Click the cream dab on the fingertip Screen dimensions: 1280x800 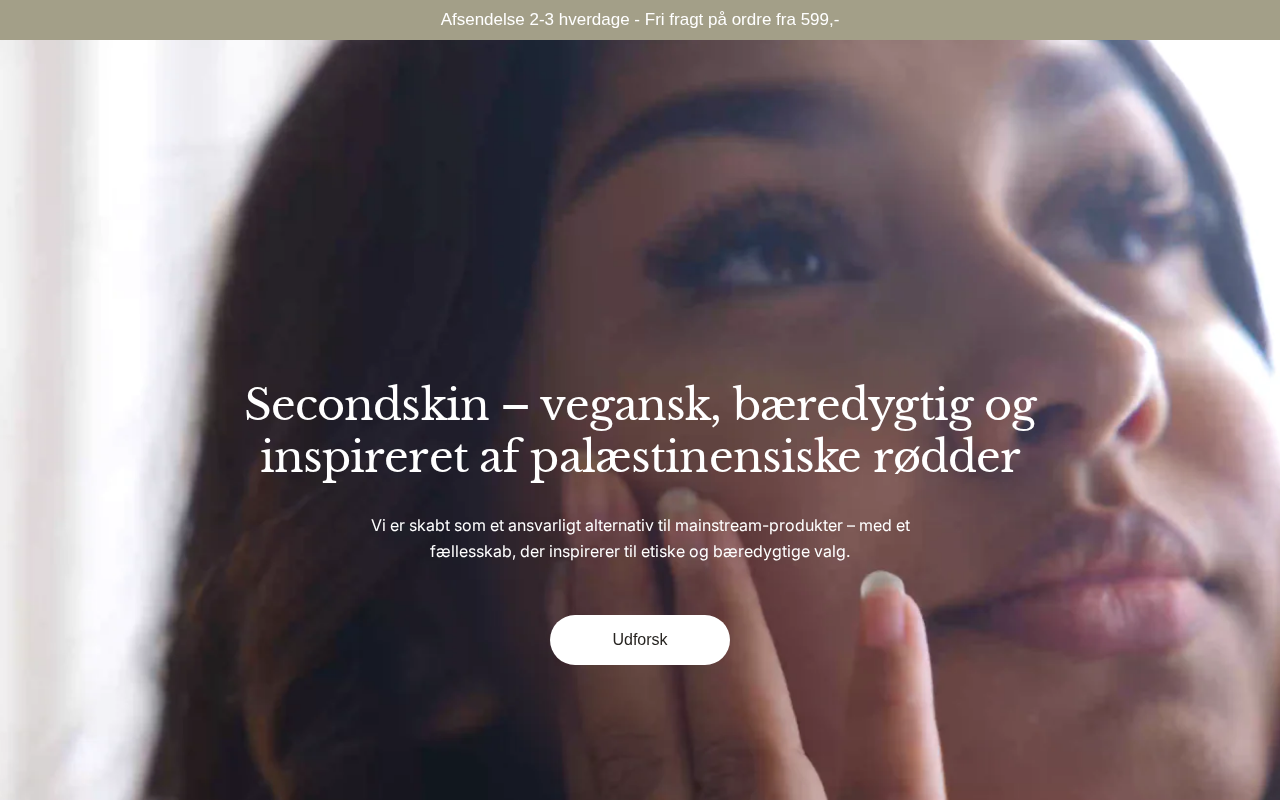point(882,584)
